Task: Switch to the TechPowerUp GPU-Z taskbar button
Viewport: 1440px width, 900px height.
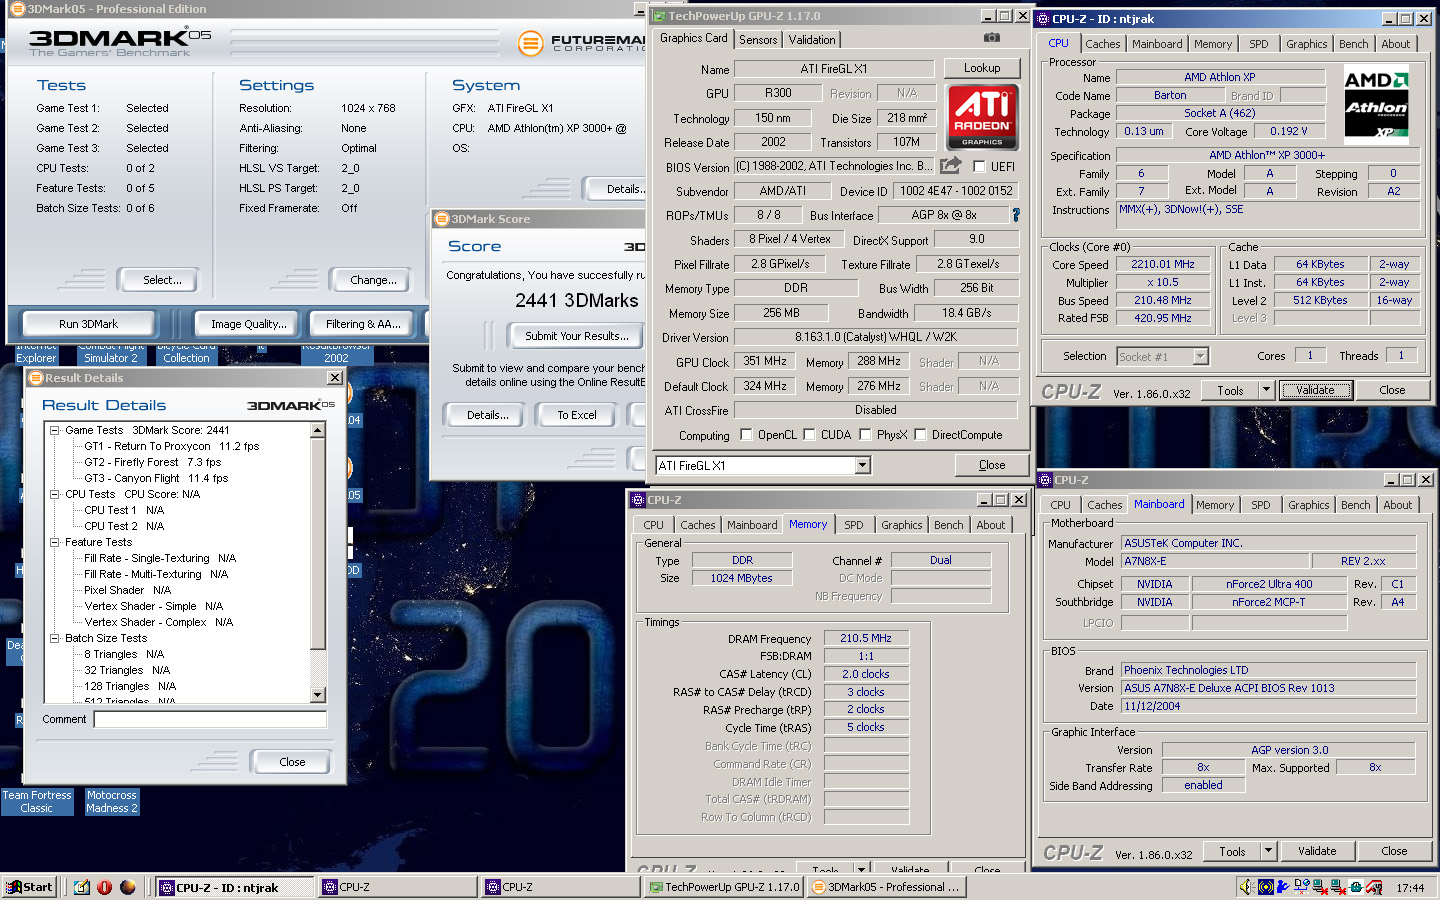Action: (x=724, y=887)
